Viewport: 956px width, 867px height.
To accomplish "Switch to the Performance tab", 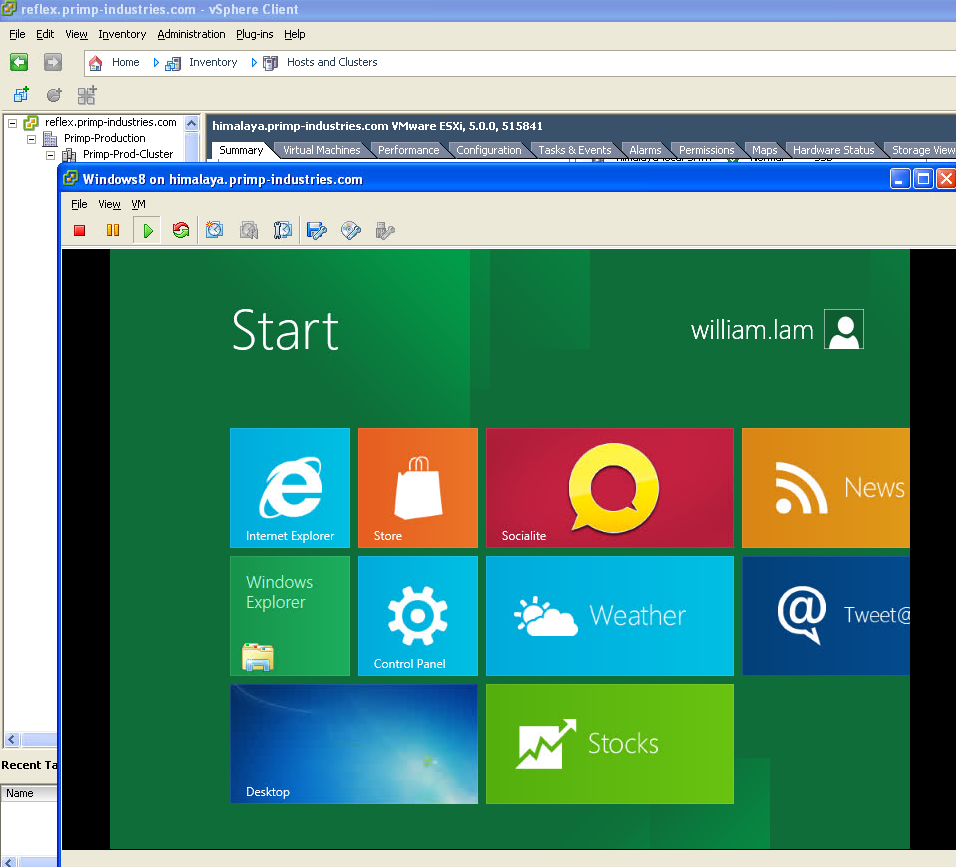I will (408, 150).
